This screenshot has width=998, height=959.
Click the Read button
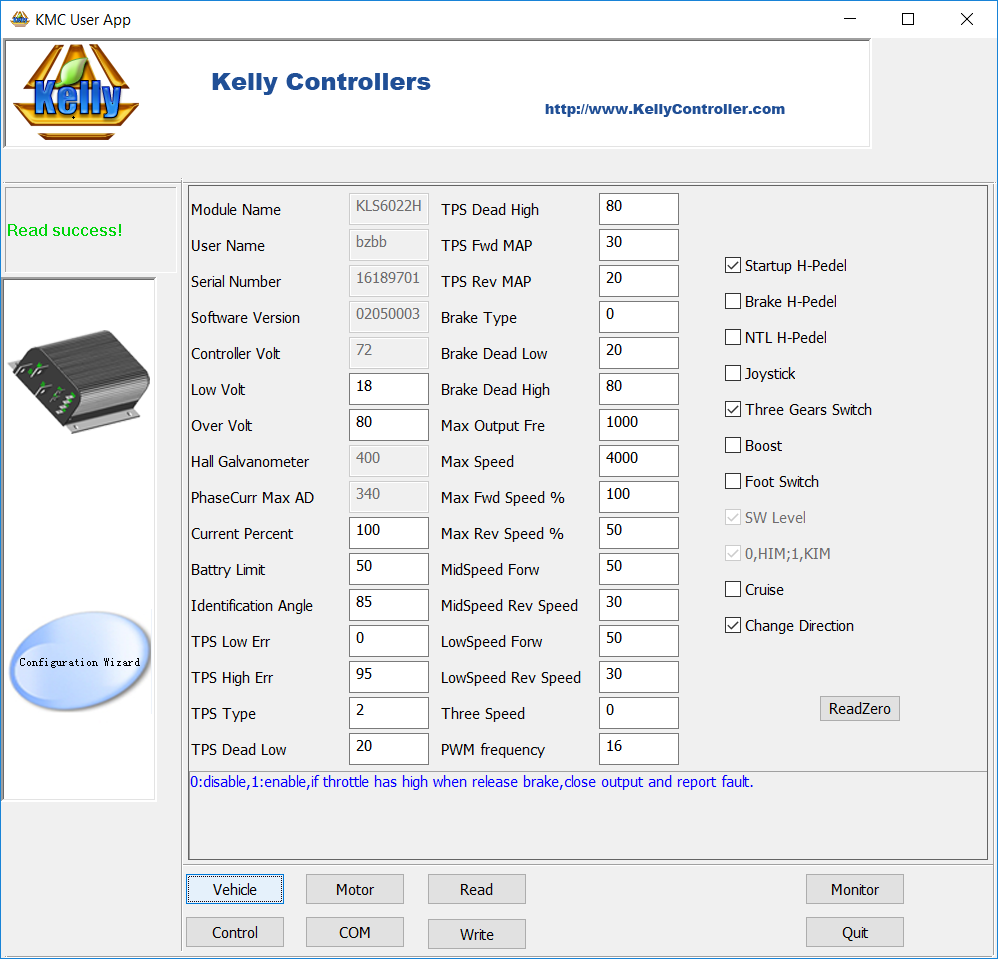click(477, 889)
